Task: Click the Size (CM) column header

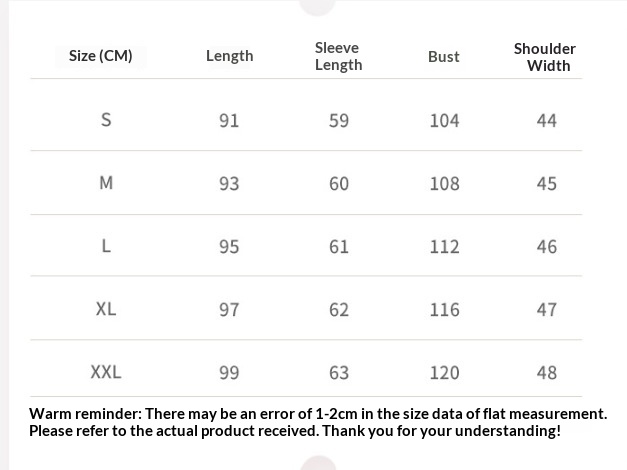Action: click(x=101, y=56)
